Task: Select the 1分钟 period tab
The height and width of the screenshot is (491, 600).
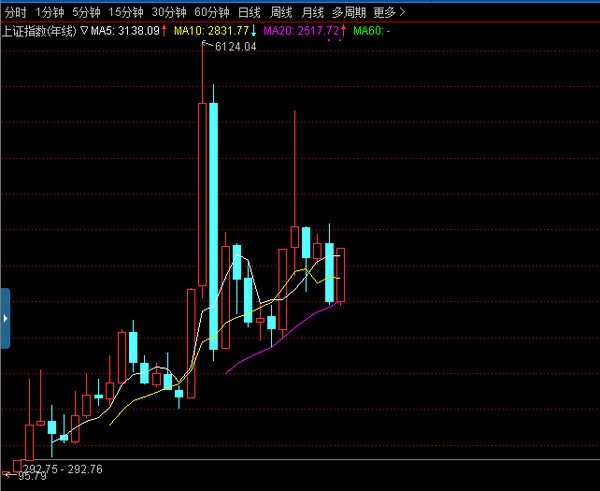Action: coord(50,13)
